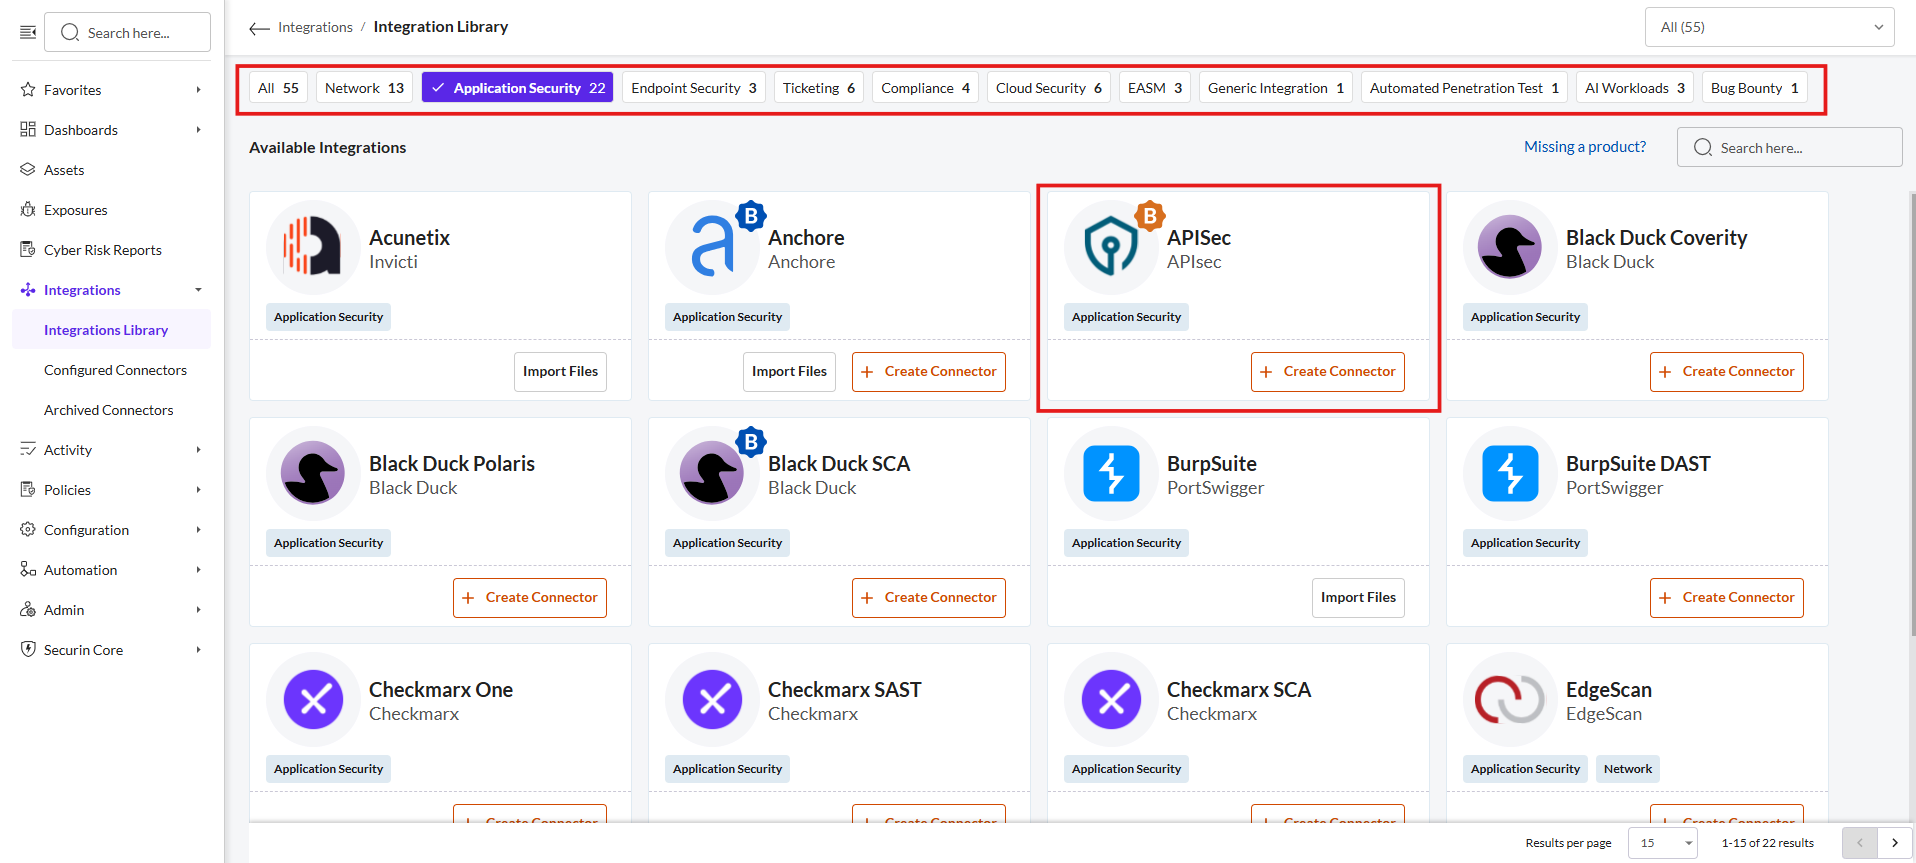
Task: Deselect the Application Security filter tab
Action: (x=518, y=88)
